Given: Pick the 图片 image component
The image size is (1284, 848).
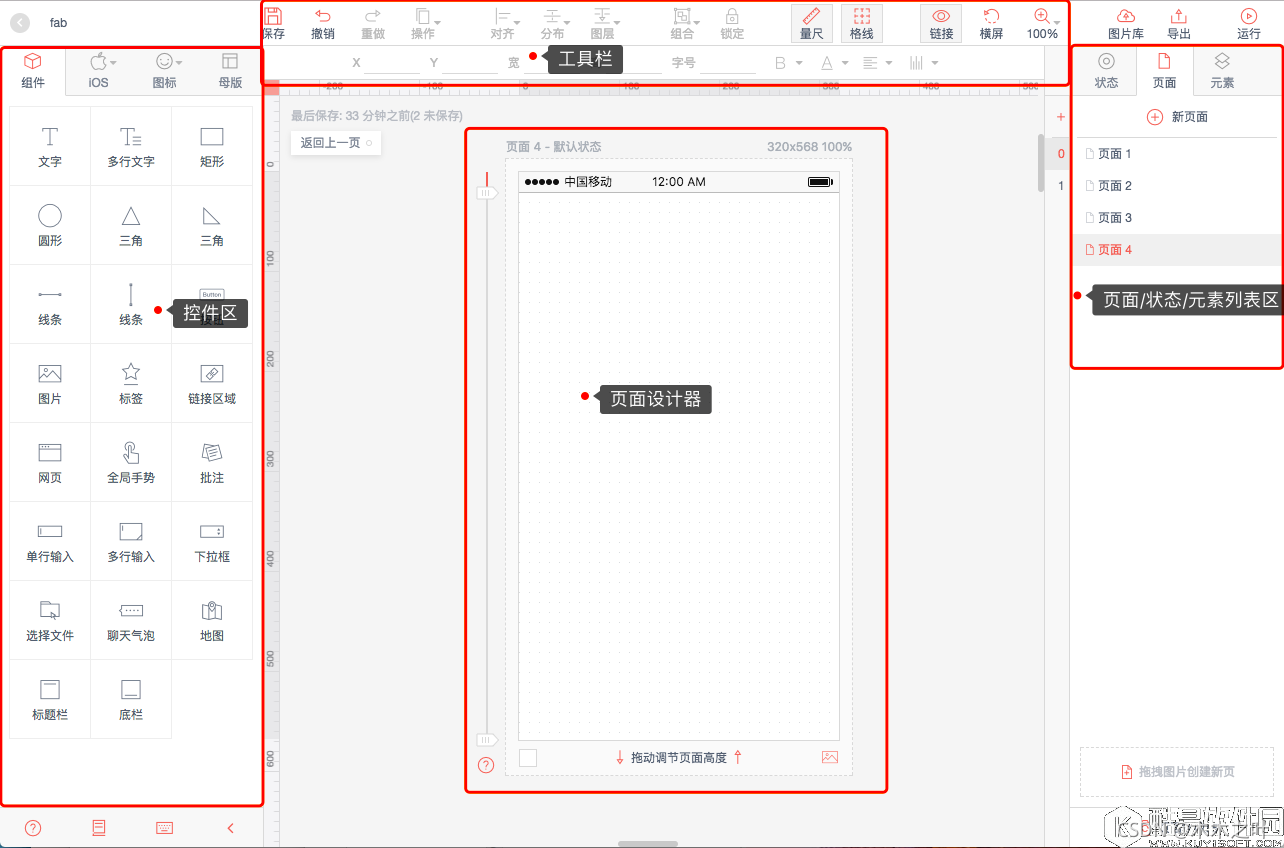Looking at the screenshot, I should (x=50, y=383).
